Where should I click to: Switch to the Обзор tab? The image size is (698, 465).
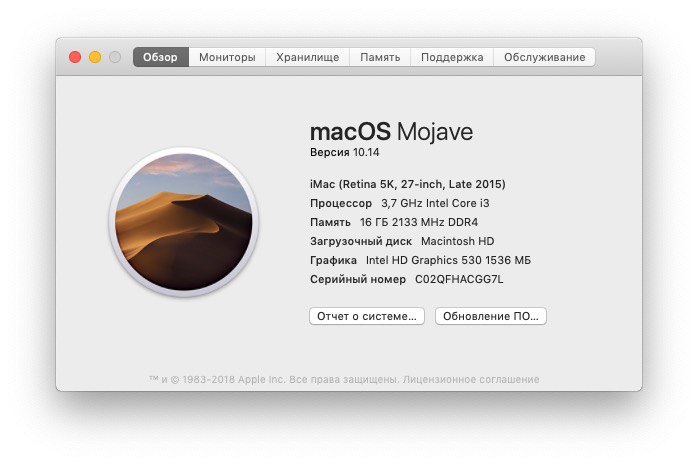161,57
